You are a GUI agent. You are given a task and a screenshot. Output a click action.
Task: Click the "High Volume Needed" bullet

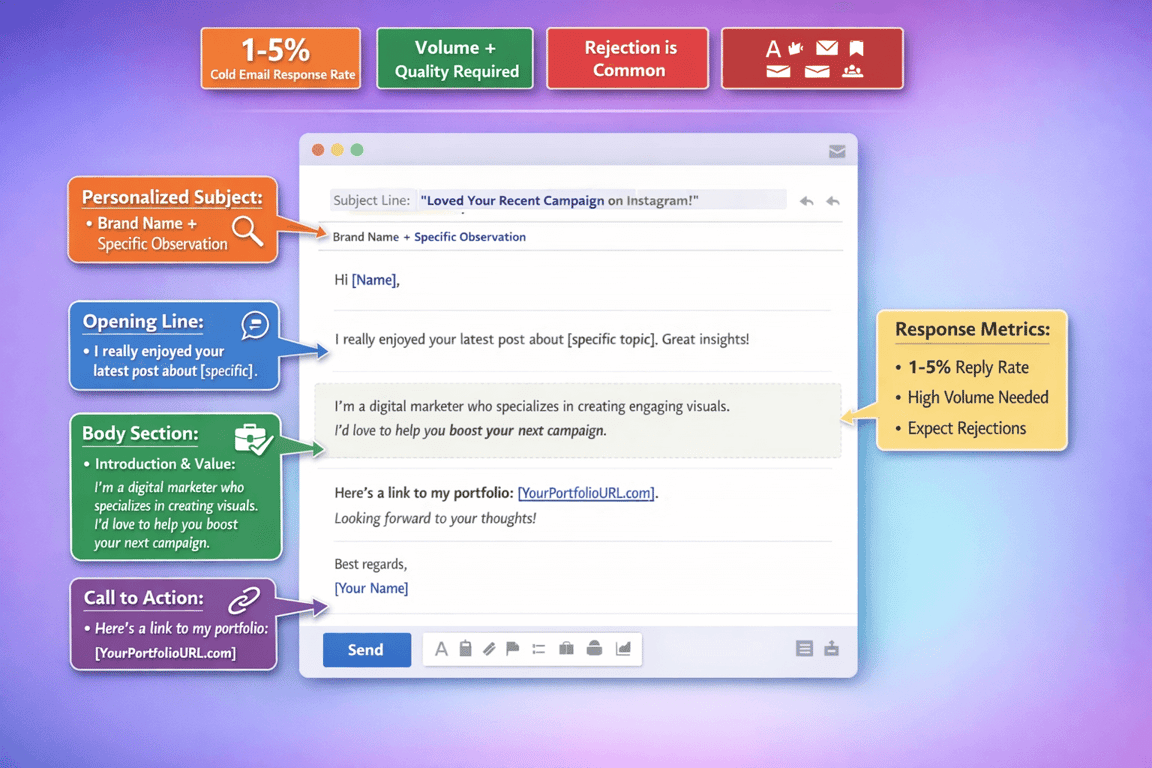point(978,398)
